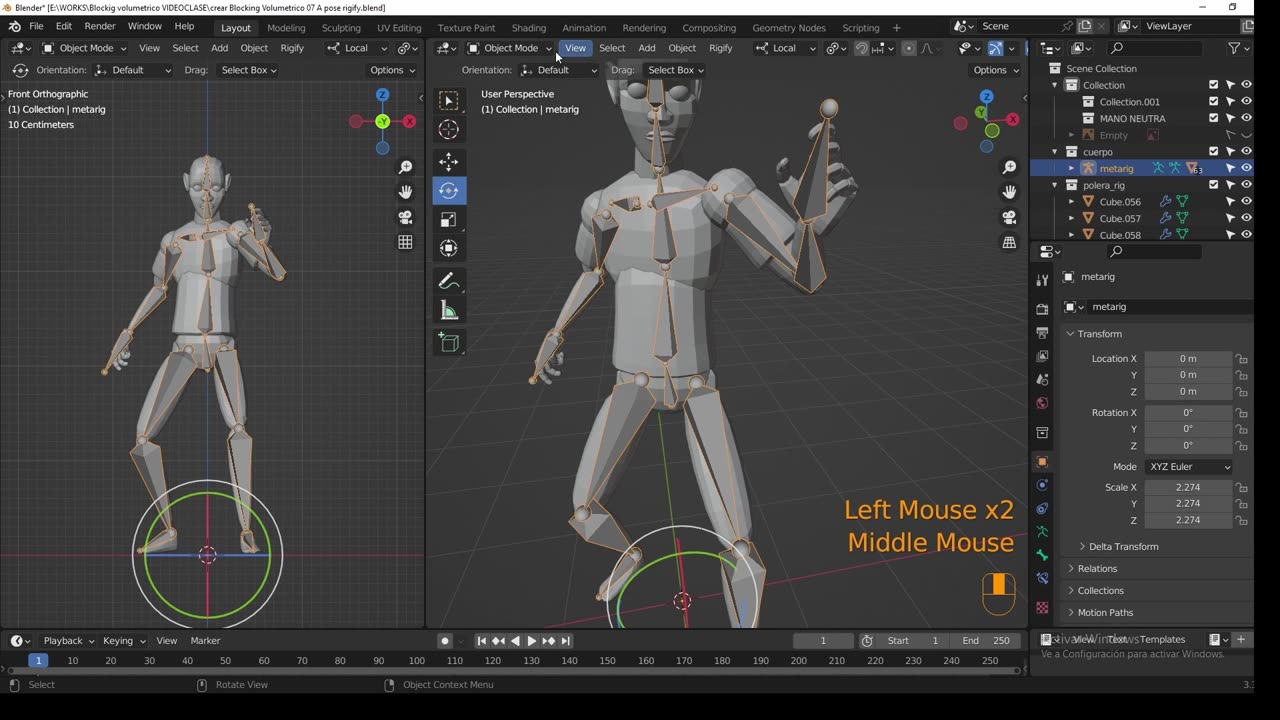This screenshot has height=720, width=1280.
Task: Select the current frame 1 marker
Action: pos(38,660)
